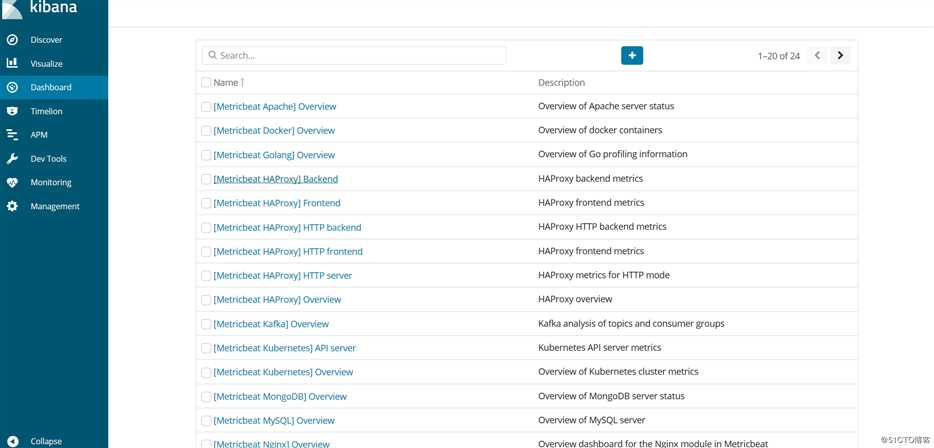
Task: Check the Kubernetes Overview row checkbox
Action: (206, 372)
